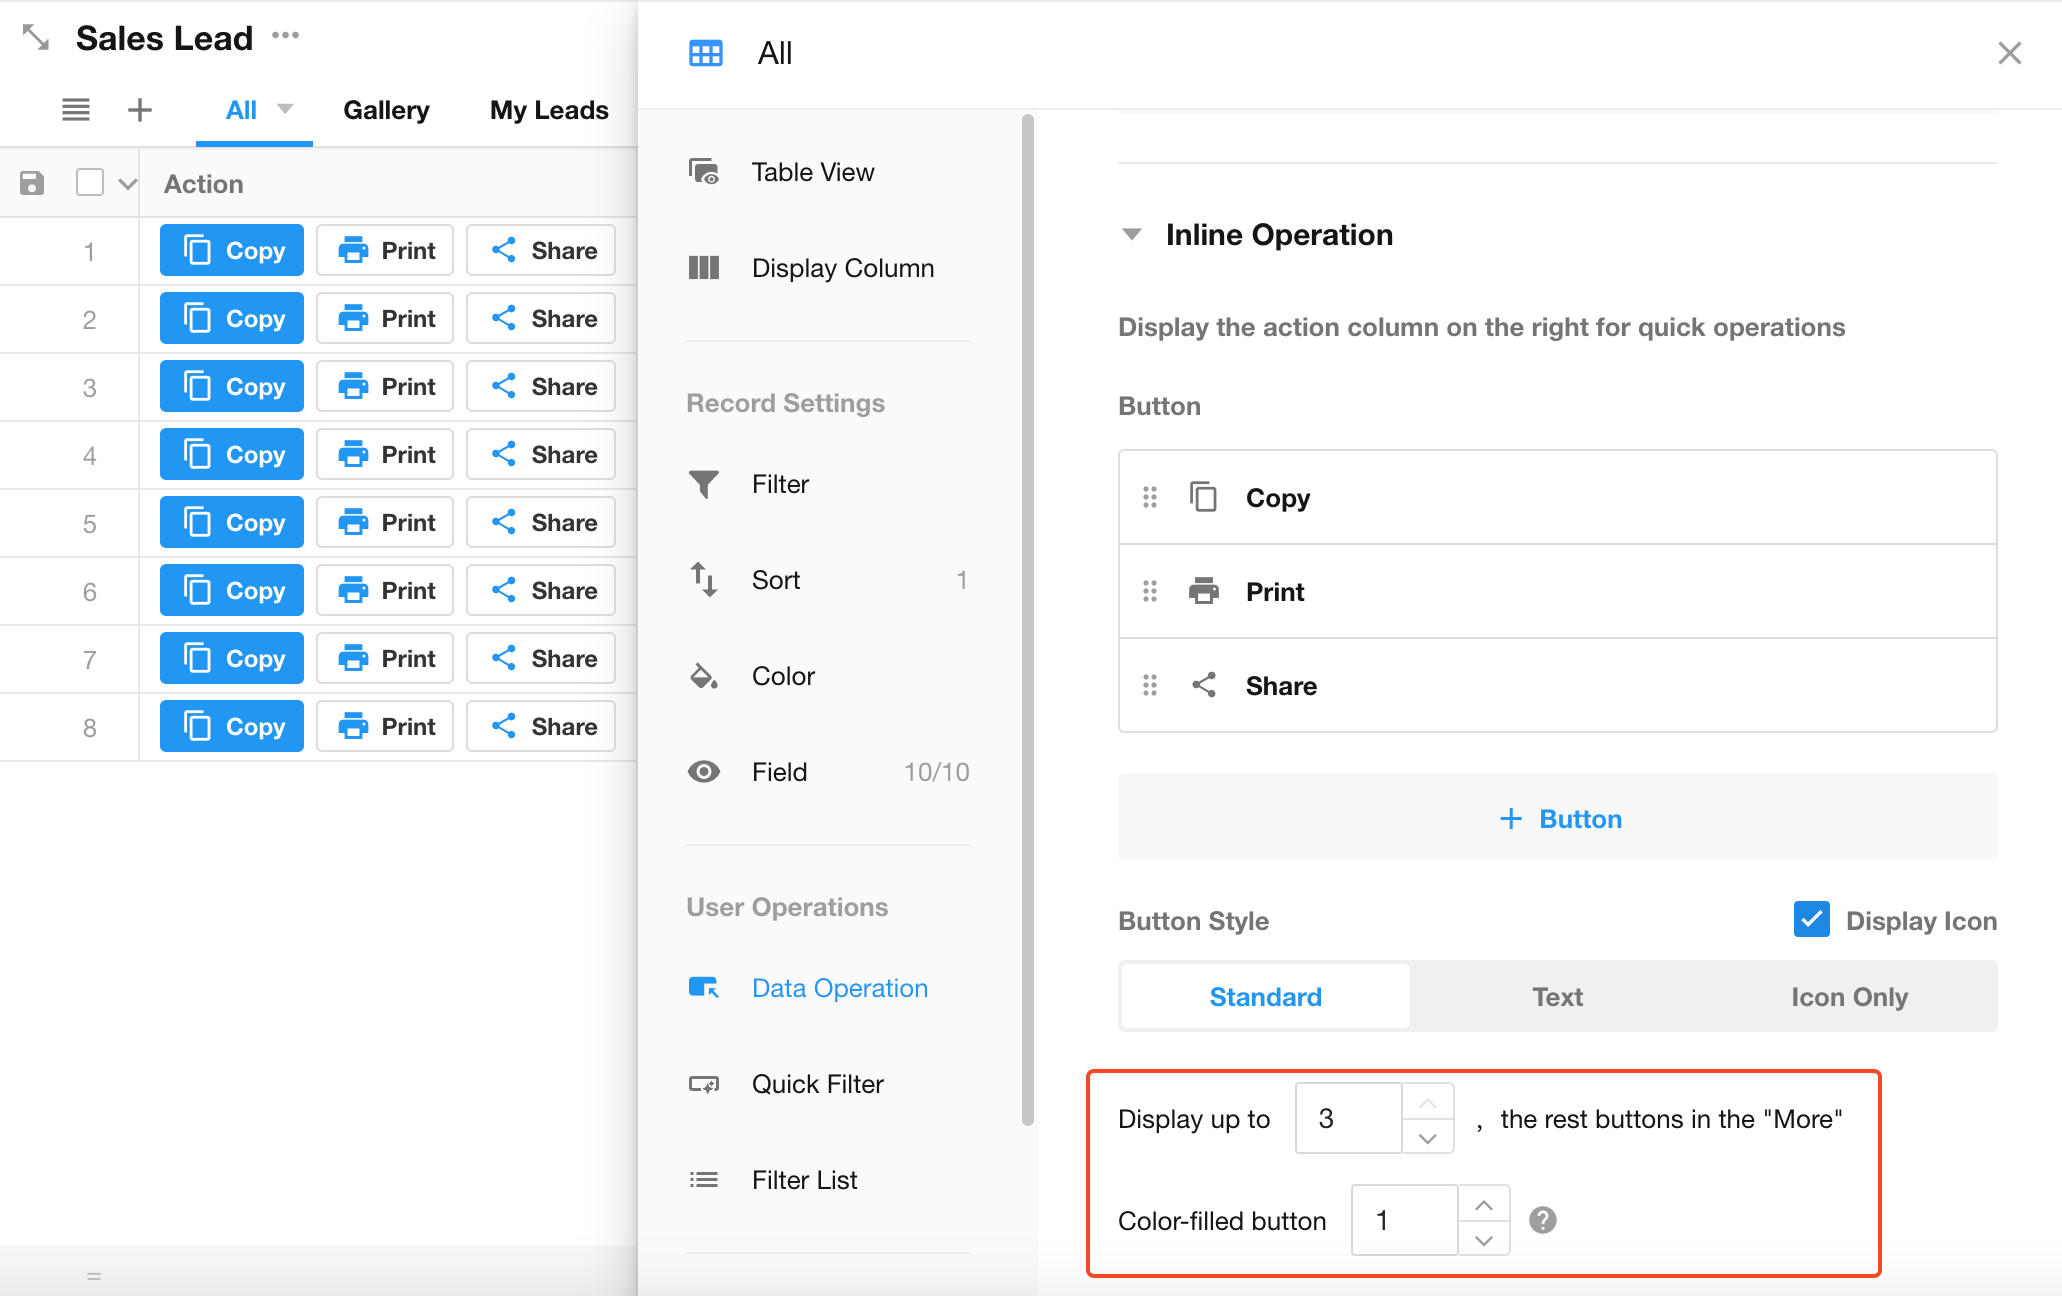Increase Color-filled button count stepper
Viewport: 2062px width, 1296px height.
tap(1484, 1205)
